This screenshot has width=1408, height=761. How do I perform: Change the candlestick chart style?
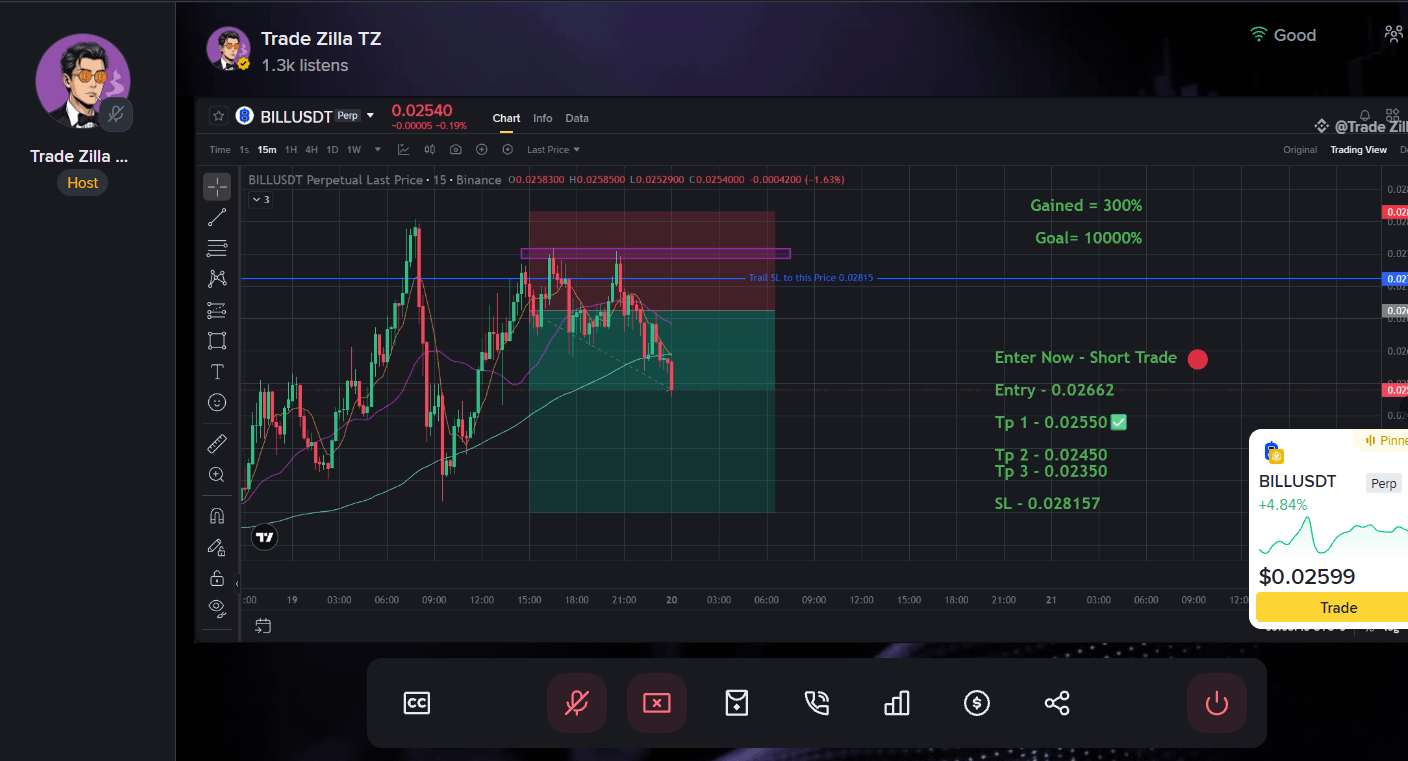coord(430,150)
